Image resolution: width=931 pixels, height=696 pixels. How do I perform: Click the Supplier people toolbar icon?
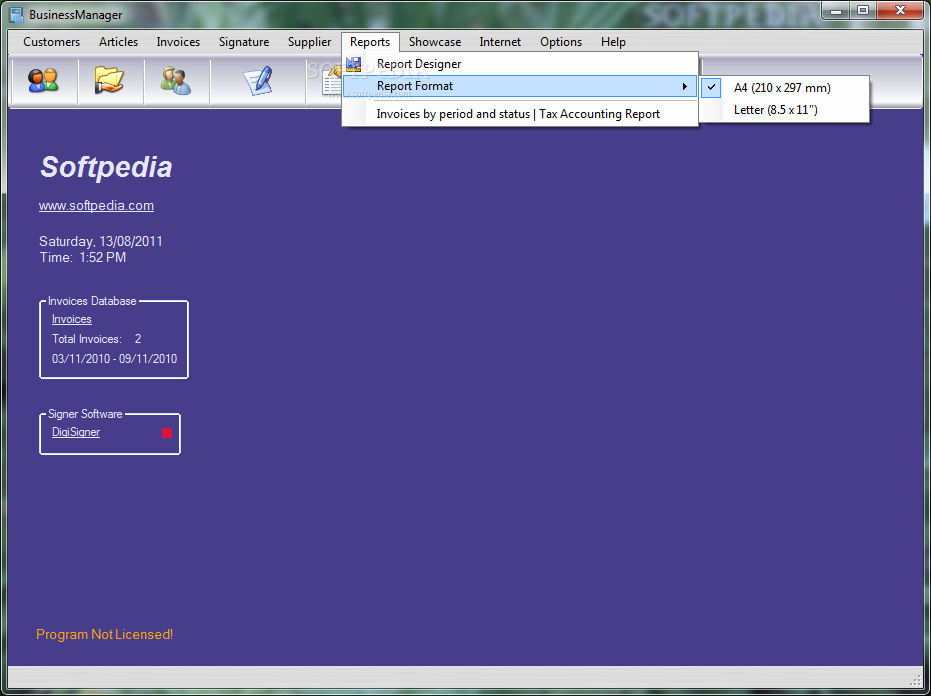pos(176,81)
